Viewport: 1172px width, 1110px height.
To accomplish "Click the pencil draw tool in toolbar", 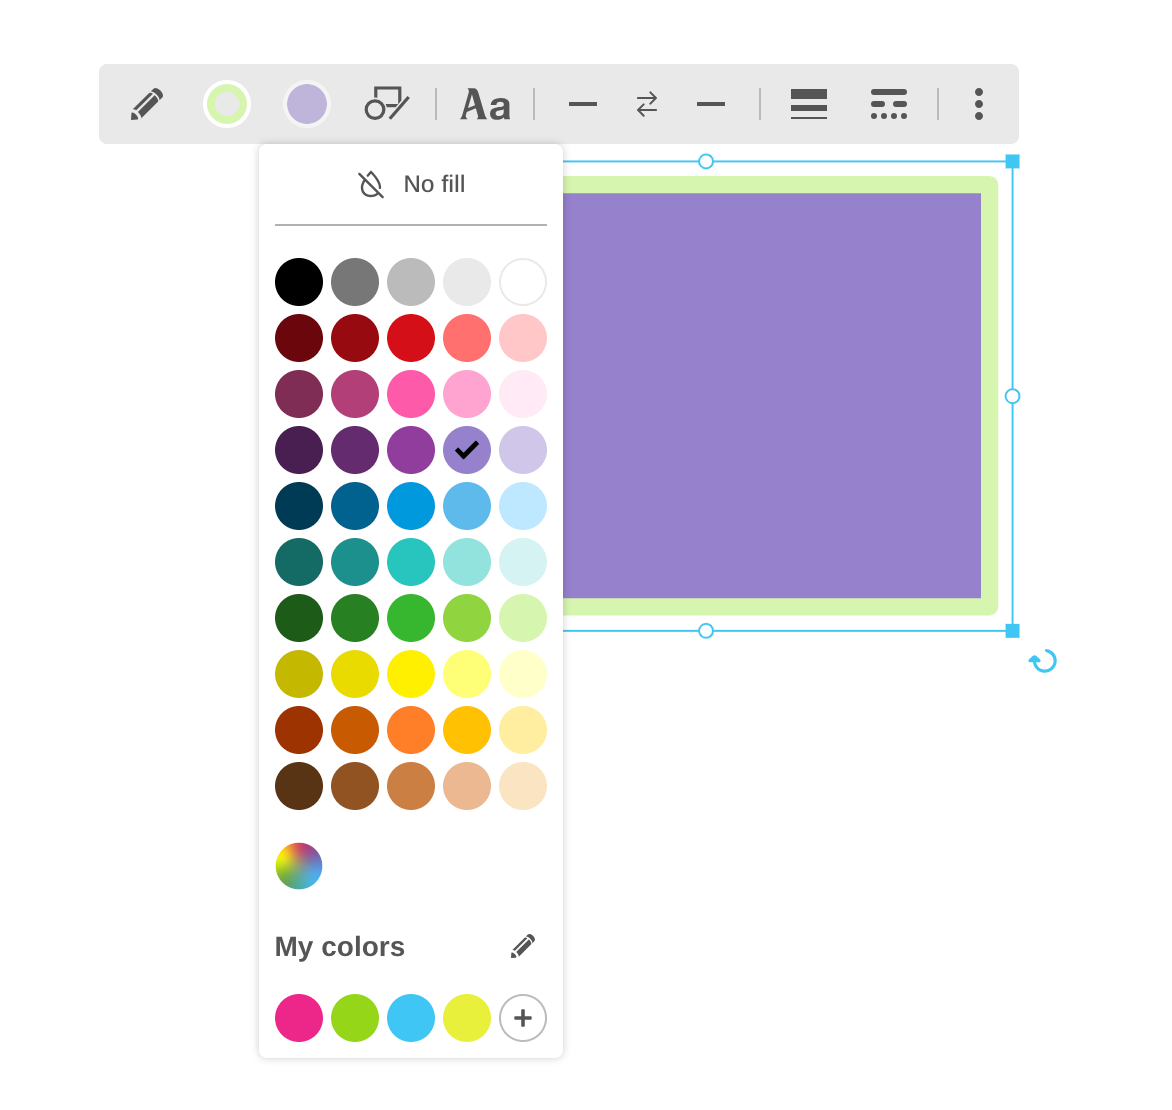I will tap(147, 104).
